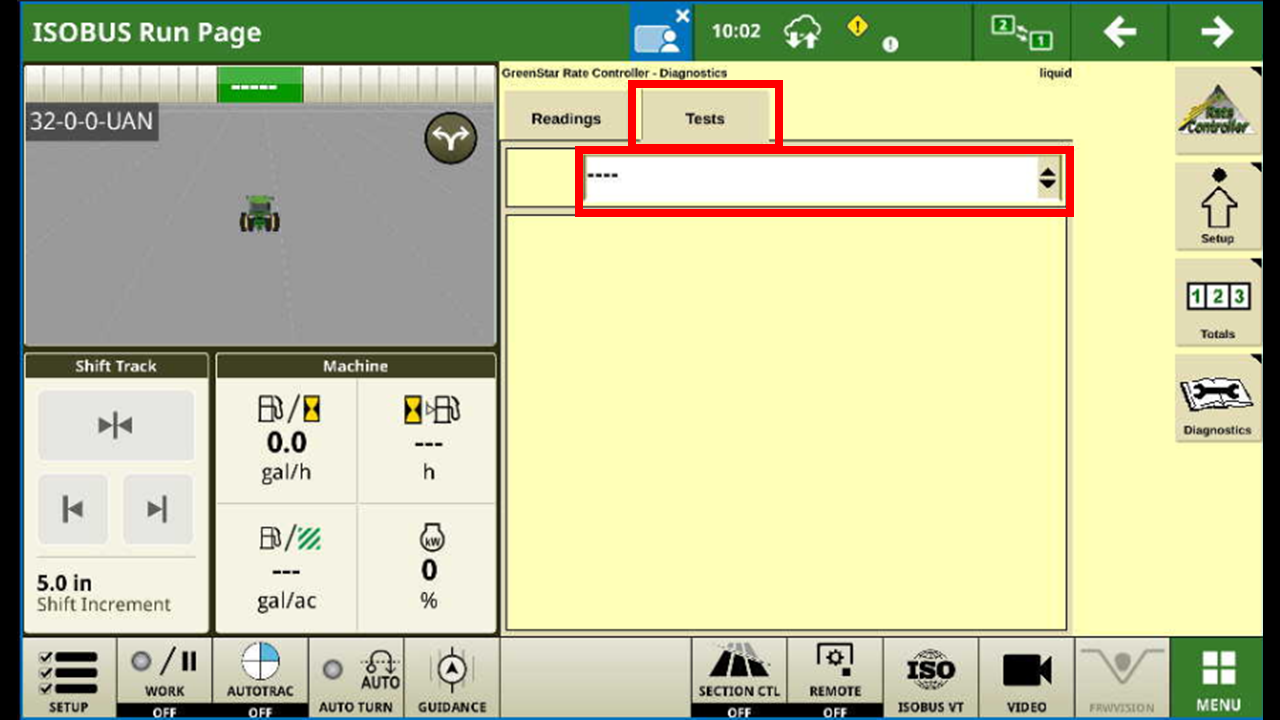Click the dropdown up-down arrow spinner

click(x=1047, y=179)
